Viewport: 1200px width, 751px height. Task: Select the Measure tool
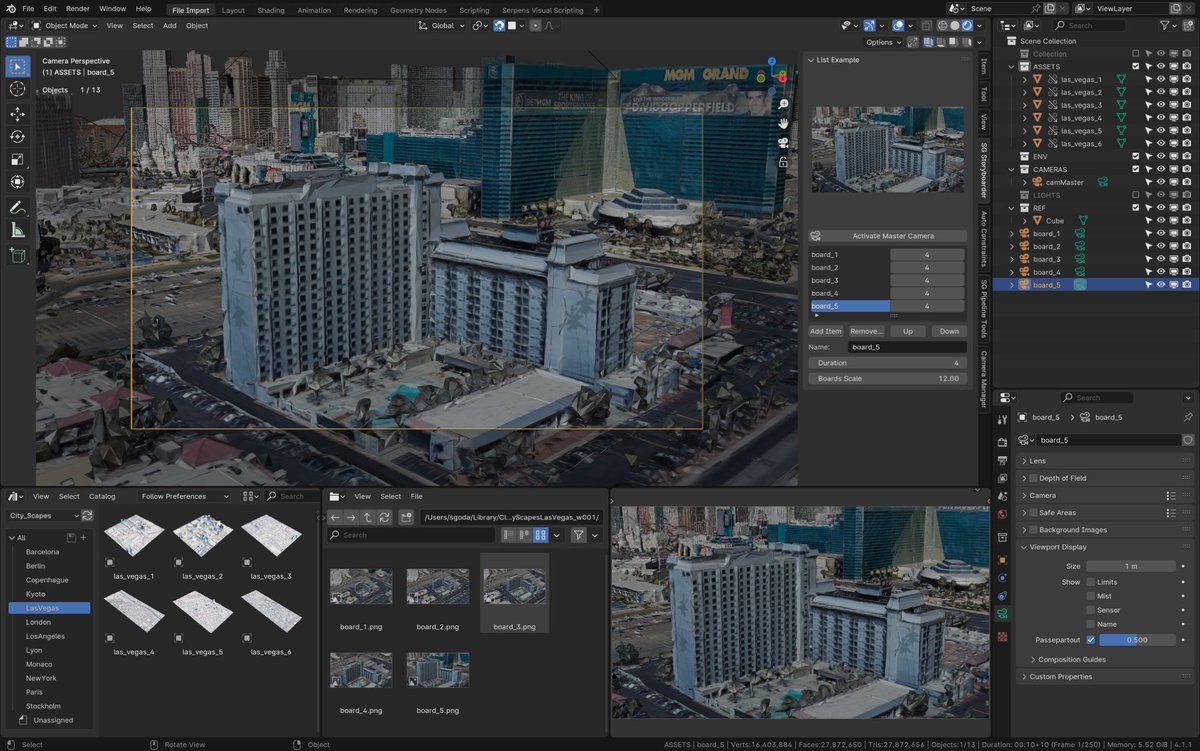(x=16, y=231)
